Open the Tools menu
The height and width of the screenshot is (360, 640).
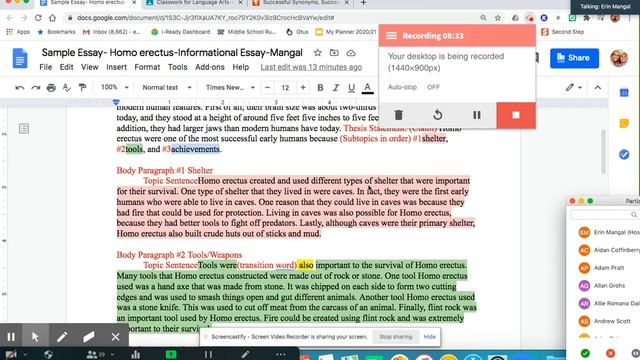click(177, 67)
